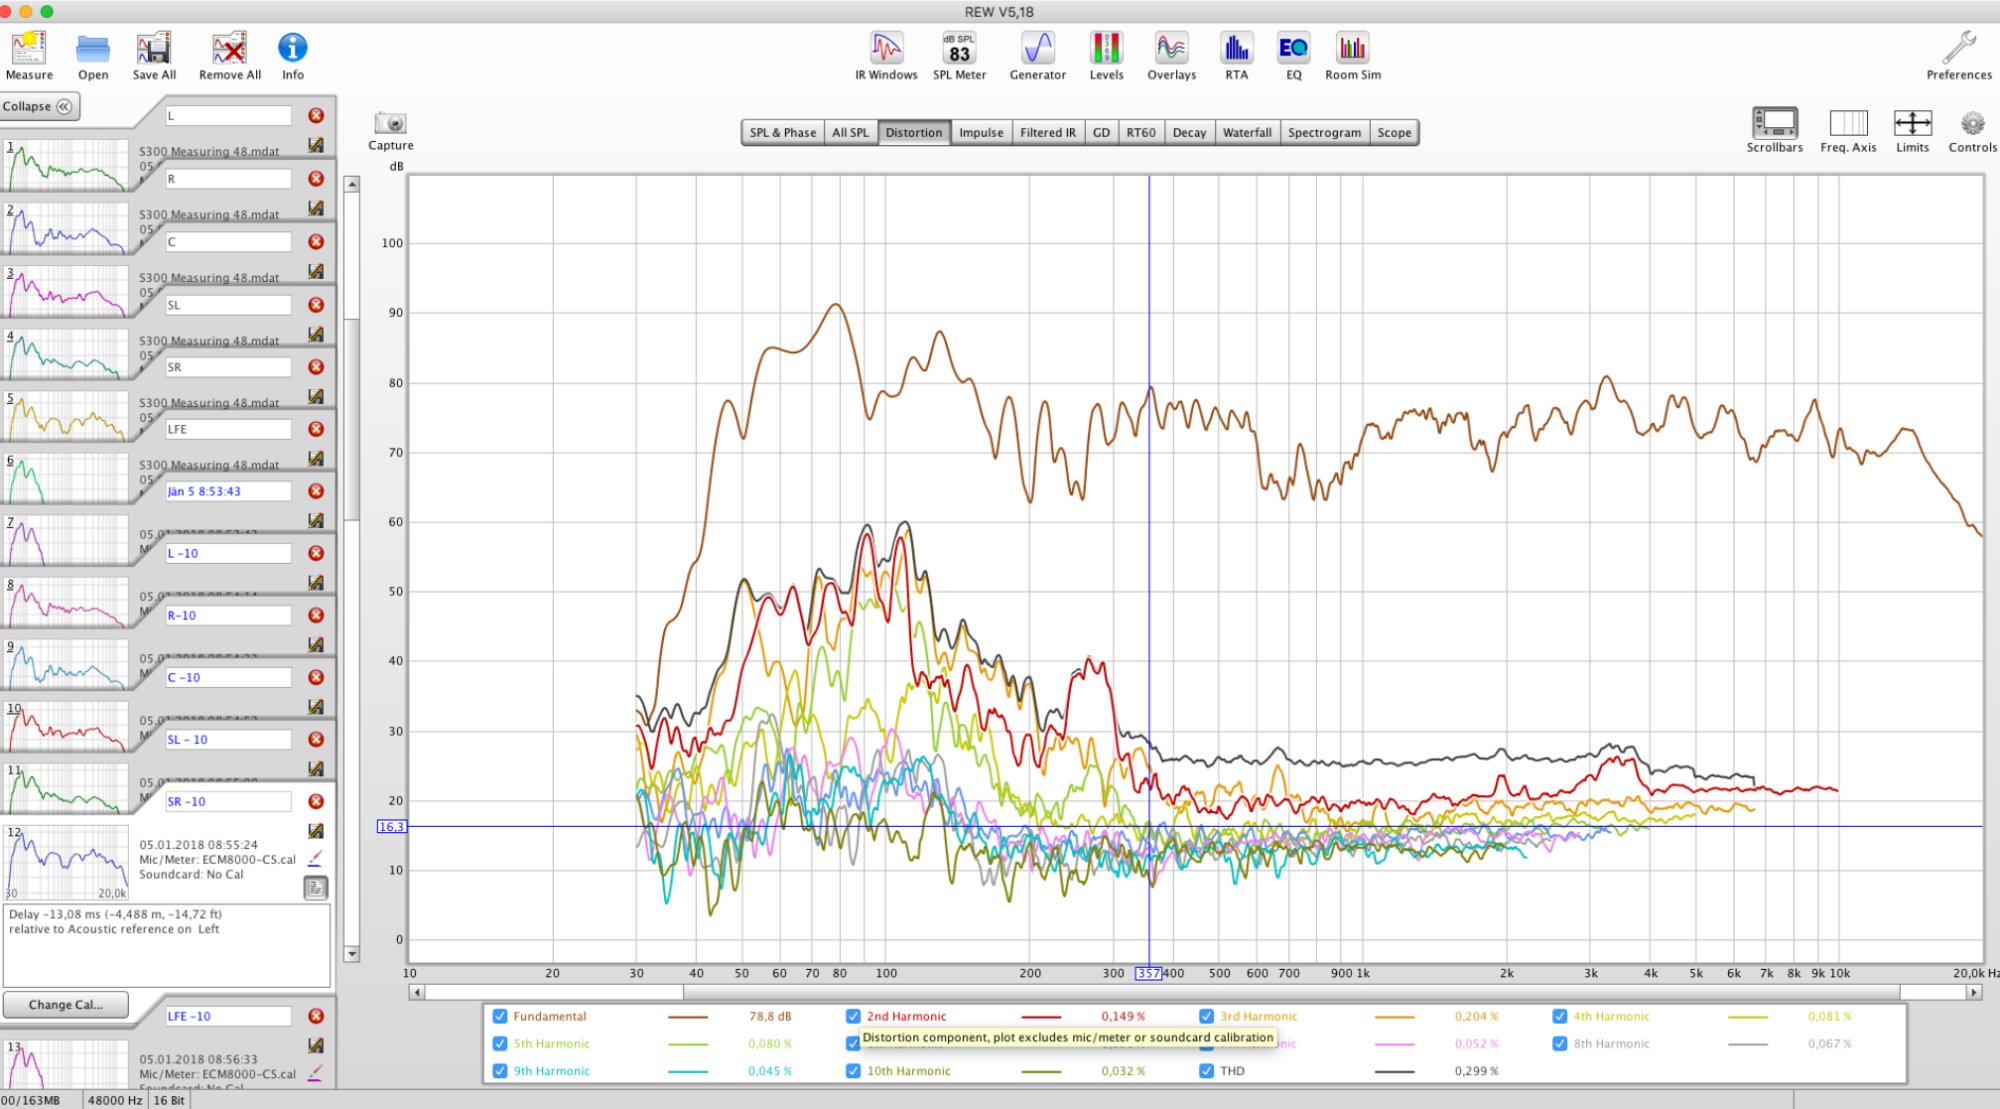Image resolution: width=2000 pixels, height=1109 pixels.
Task: Open the Limits graph control
Action: click(x=1912, y=124)
